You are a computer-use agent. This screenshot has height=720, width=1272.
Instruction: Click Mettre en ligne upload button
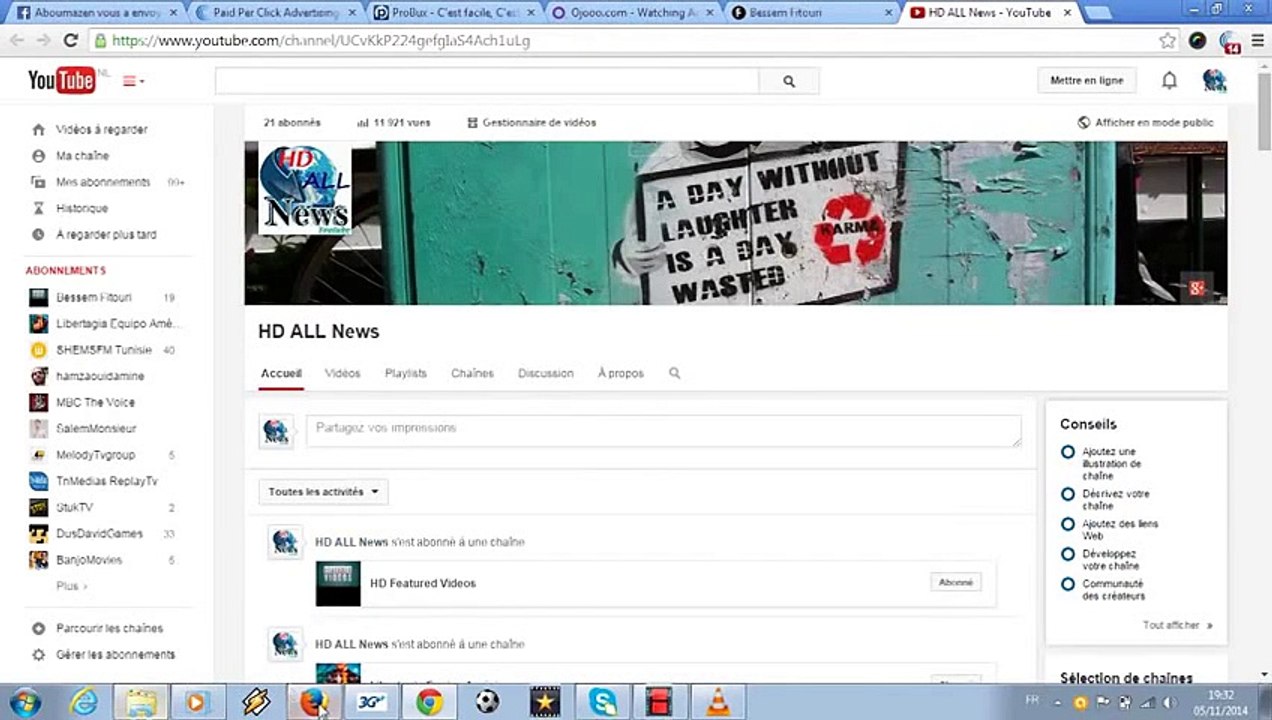coord(1086,80)
